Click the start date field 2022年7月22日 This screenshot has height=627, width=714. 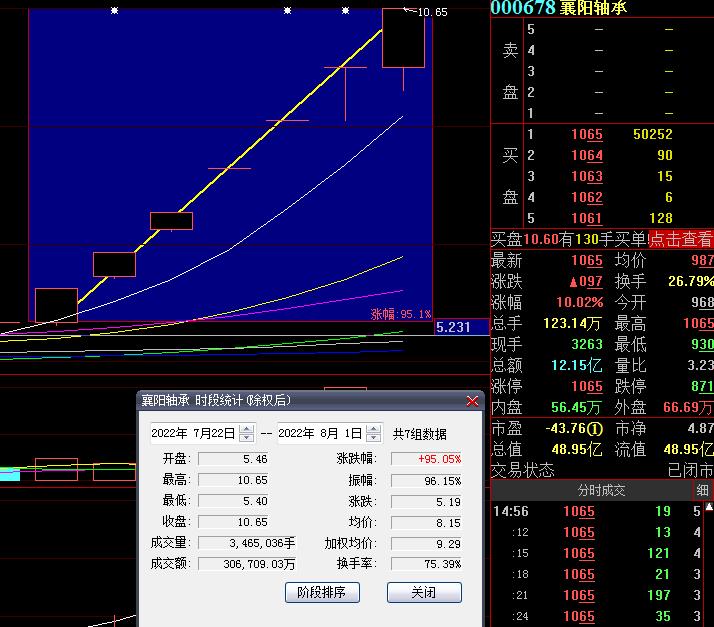(x=193, y=434)
